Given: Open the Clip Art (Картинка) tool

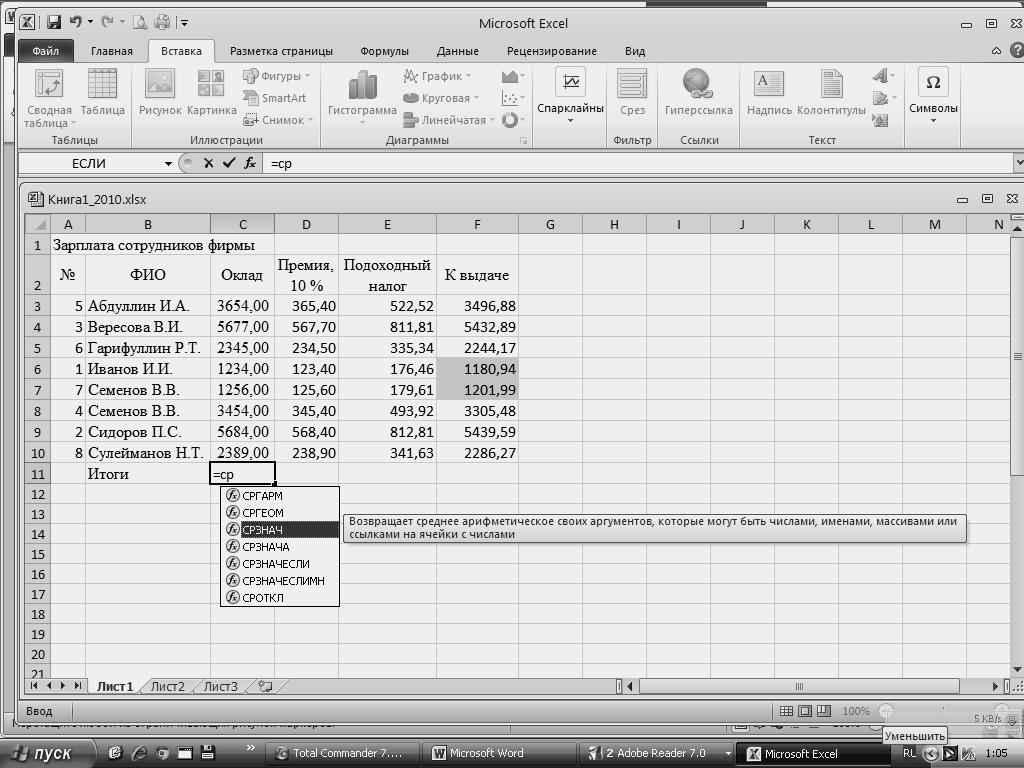Looking at the screenshot, I should click(x=211, y=93).
